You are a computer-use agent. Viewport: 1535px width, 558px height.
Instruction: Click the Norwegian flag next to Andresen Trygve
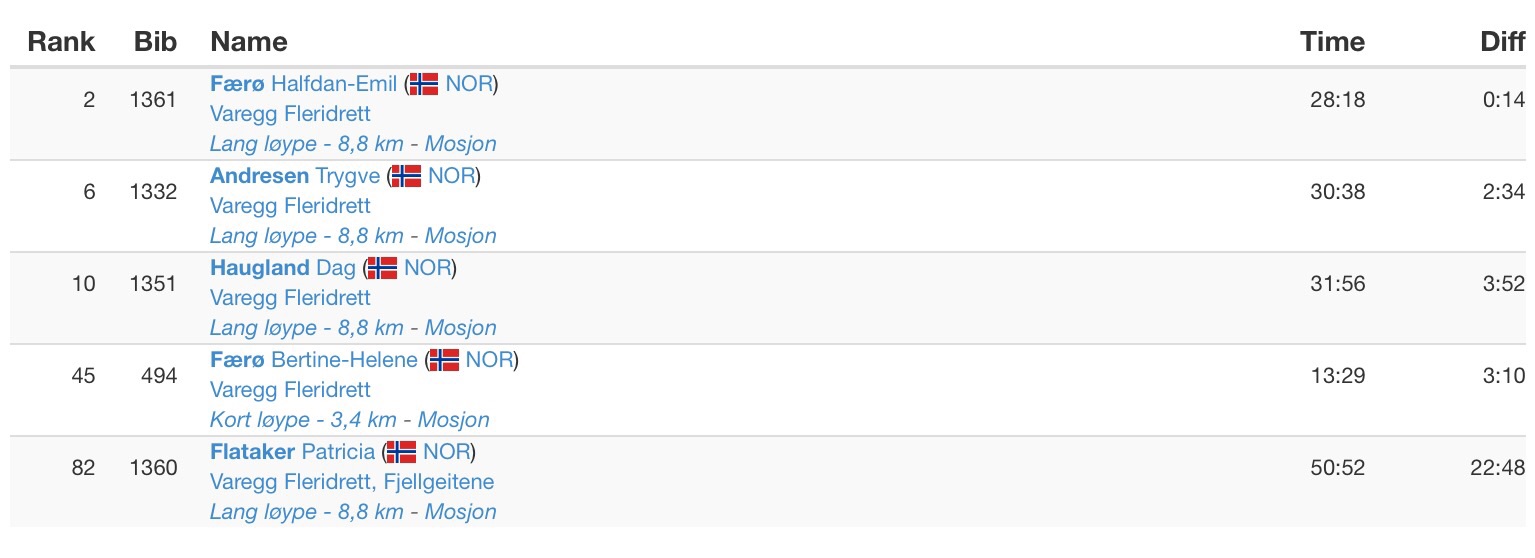coord(406,176)
